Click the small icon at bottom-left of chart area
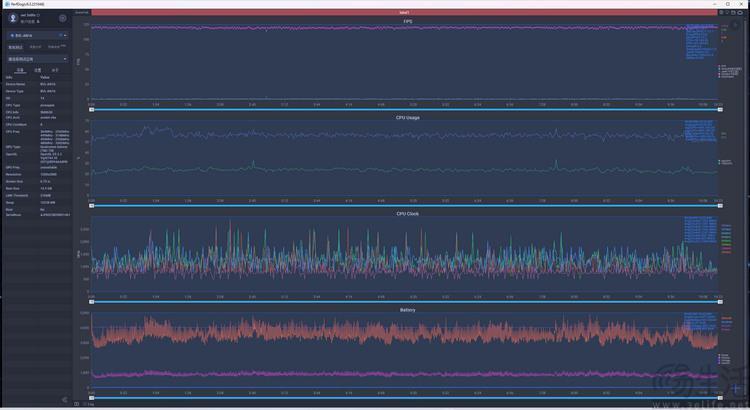750x410 pixels. (x=77, y=404)
